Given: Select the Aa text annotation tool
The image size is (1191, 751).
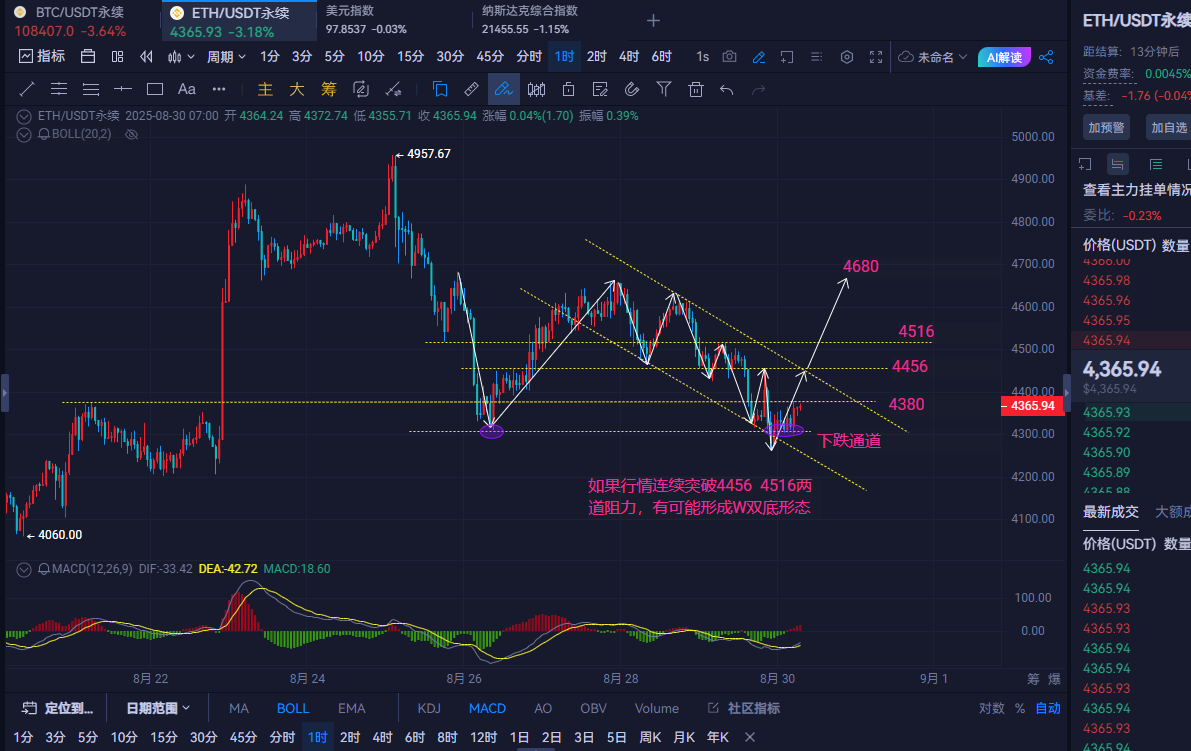Looking at the screenshot, I should point(186,90).
